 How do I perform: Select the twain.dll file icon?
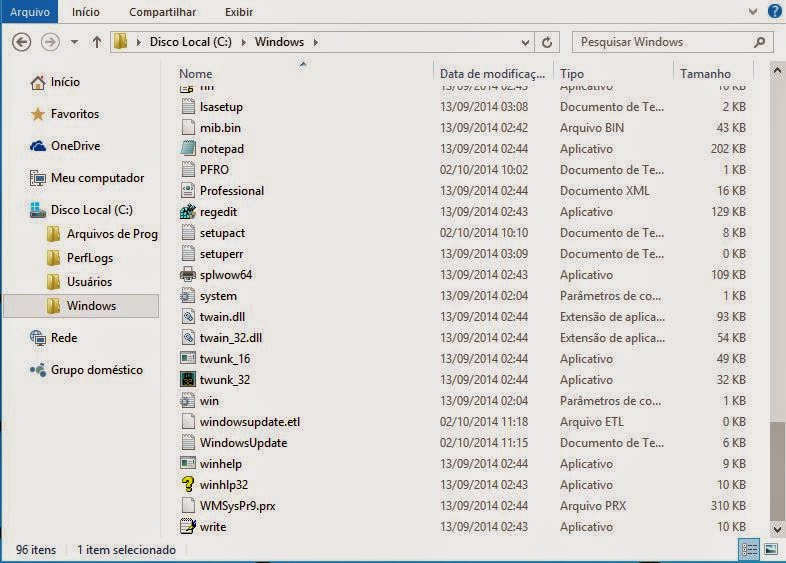[188, 317]
